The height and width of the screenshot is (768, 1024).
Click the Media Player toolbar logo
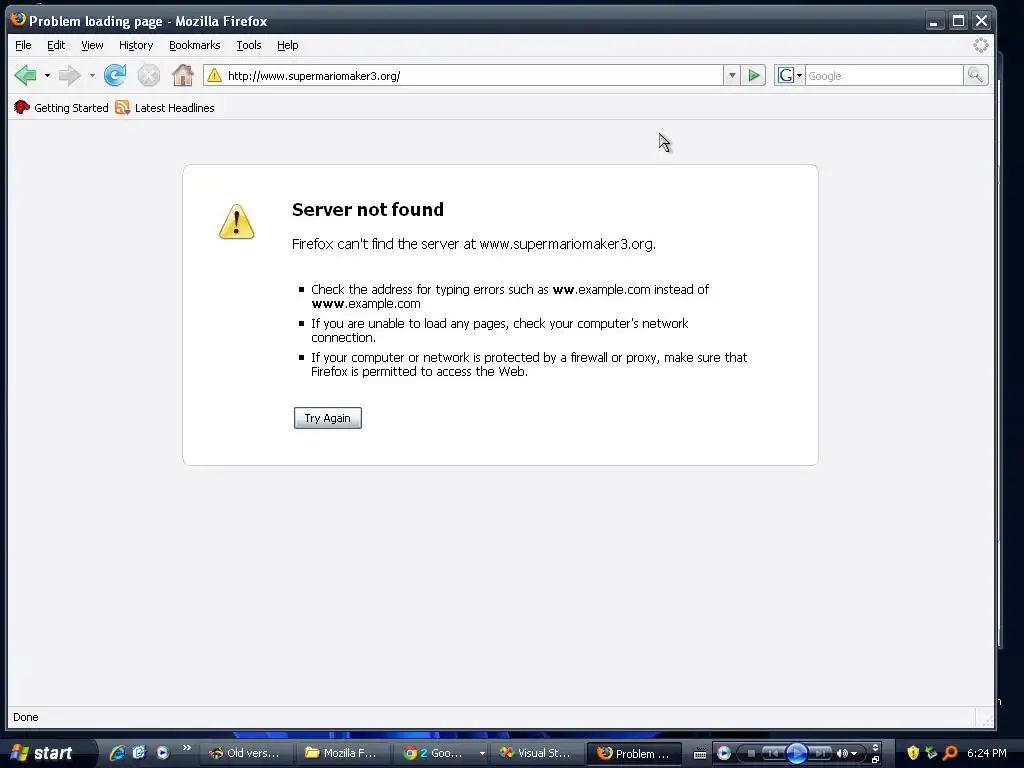[x=724, y=753]
